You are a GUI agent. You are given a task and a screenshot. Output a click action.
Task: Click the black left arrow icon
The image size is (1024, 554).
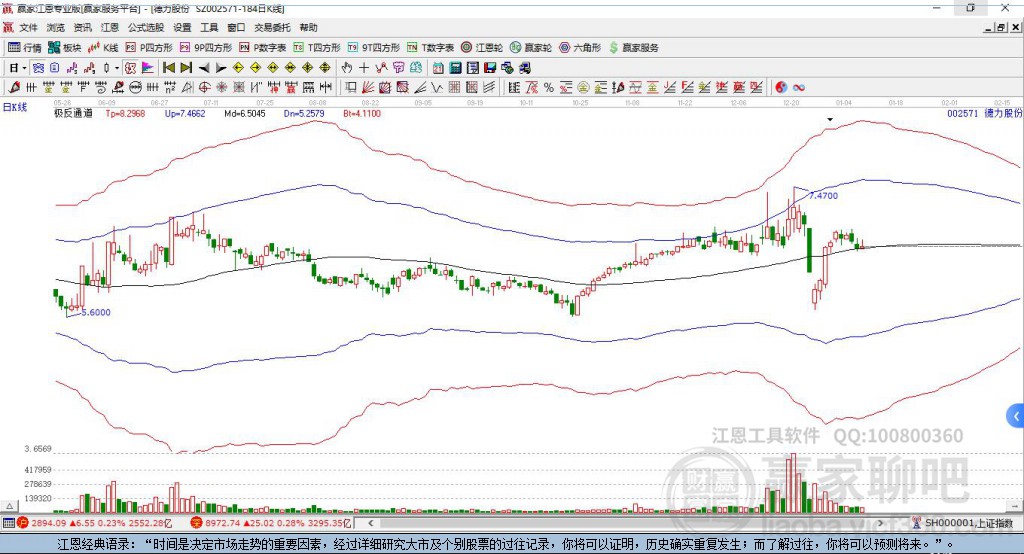pos(204,68)
